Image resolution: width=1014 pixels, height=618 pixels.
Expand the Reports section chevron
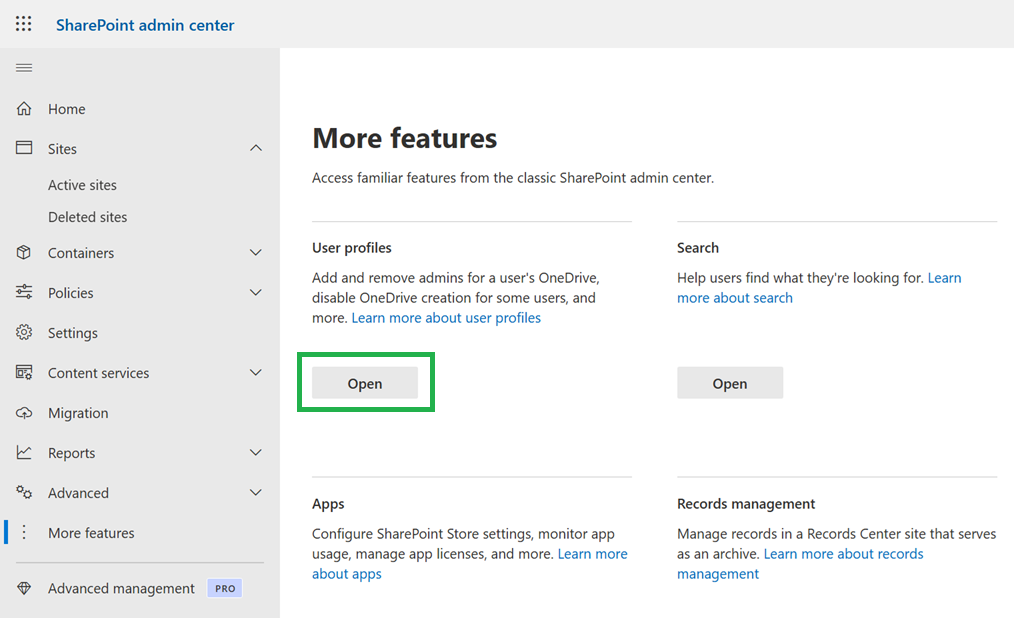pos(256,453)
